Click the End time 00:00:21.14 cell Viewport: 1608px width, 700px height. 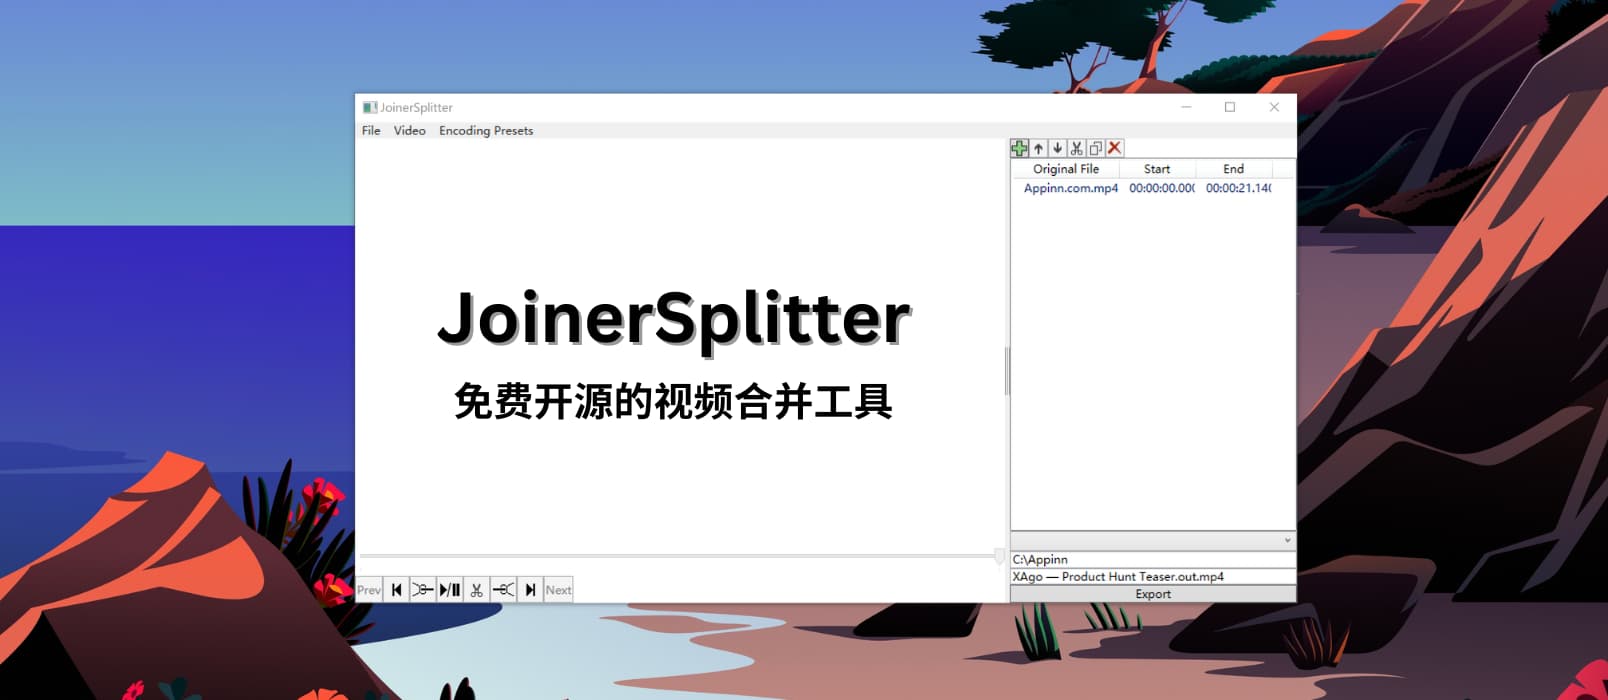click(1238, 188)
